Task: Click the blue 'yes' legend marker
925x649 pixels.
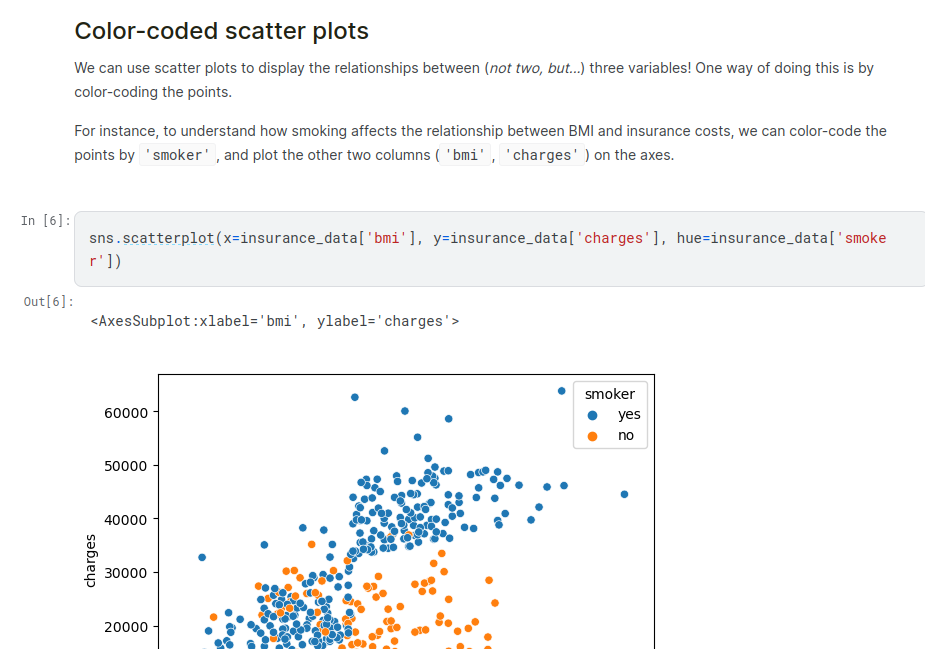Action: coord(593,415)
